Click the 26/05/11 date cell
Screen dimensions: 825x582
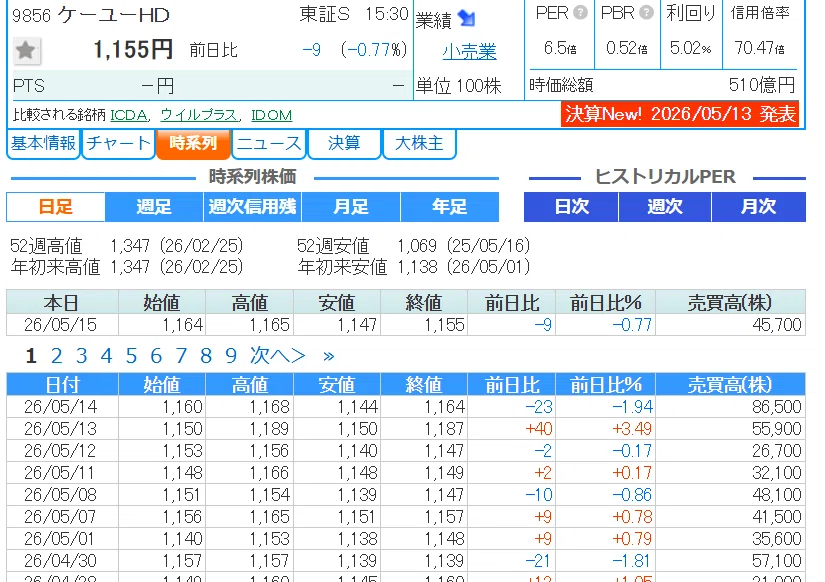click(x=61, y=473)
